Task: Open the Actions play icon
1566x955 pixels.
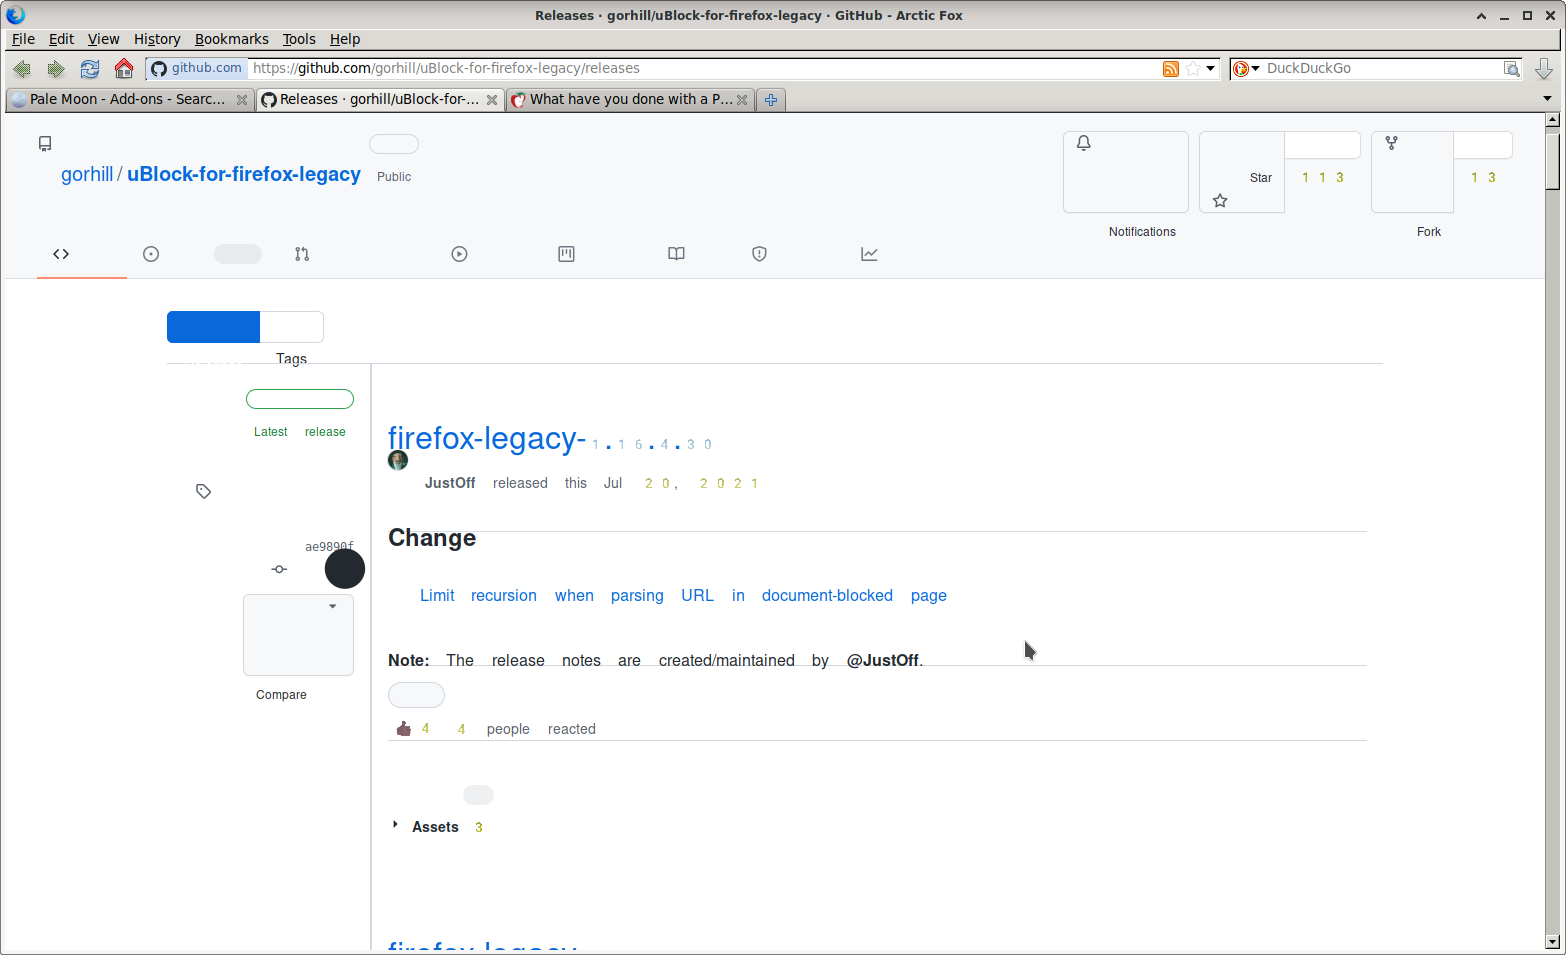Action: [459, 254]
